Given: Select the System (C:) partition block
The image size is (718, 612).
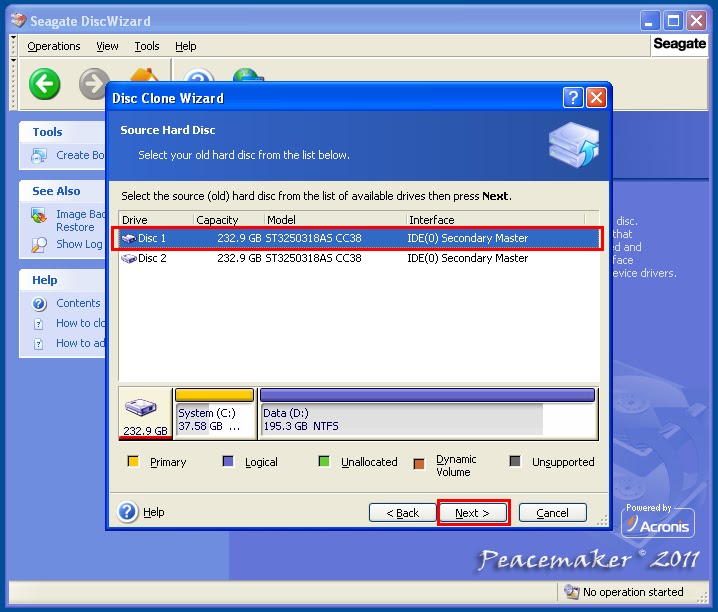Looking at the screenshot, I should coord(214,414).
